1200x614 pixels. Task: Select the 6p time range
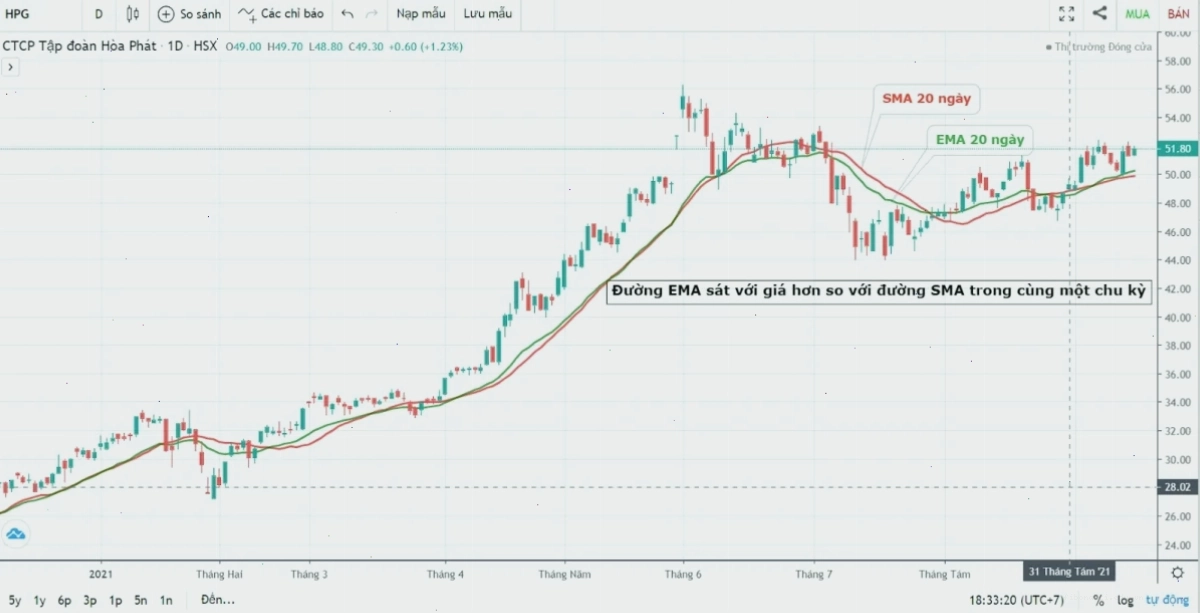point(64,600)
